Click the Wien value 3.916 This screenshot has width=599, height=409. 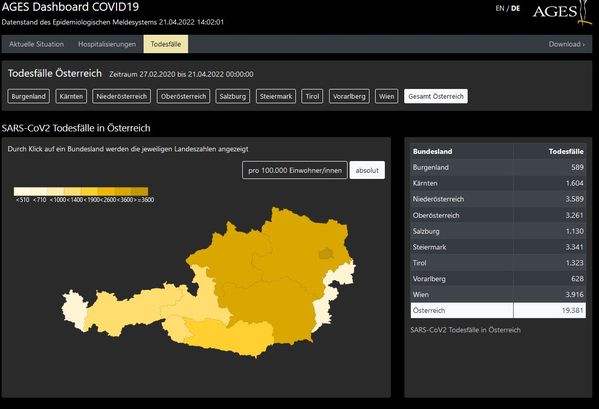(575, 294)
